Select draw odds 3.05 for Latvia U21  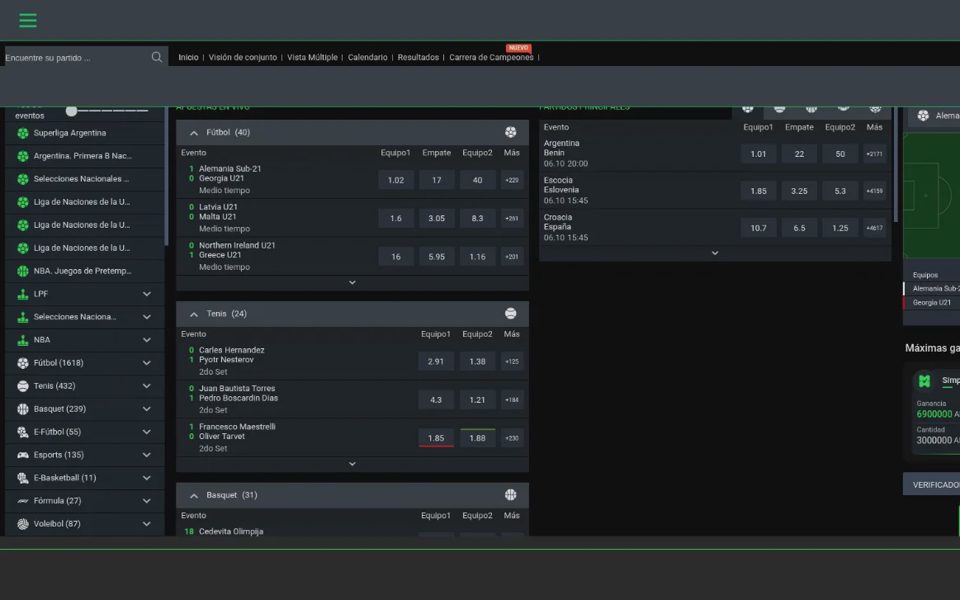(437, 218)
